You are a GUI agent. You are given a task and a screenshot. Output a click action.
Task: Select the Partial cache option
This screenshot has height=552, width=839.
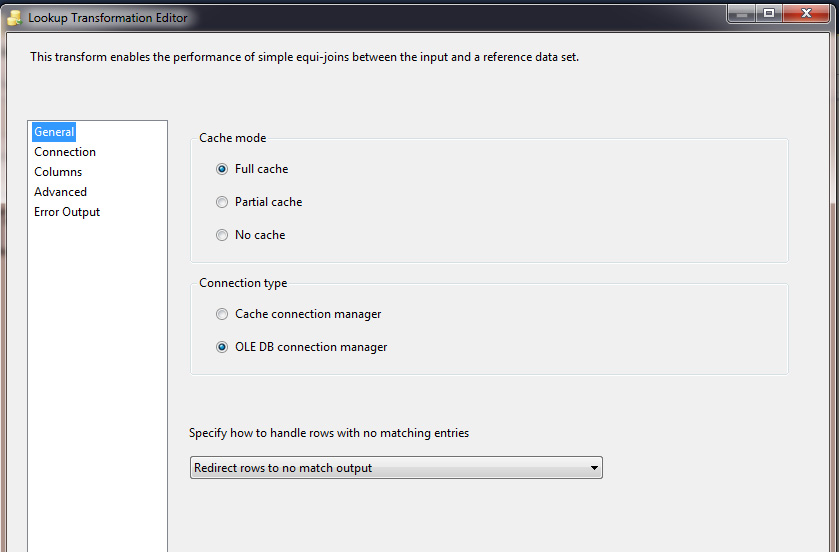pyautogui.click(x=259, y=202)
